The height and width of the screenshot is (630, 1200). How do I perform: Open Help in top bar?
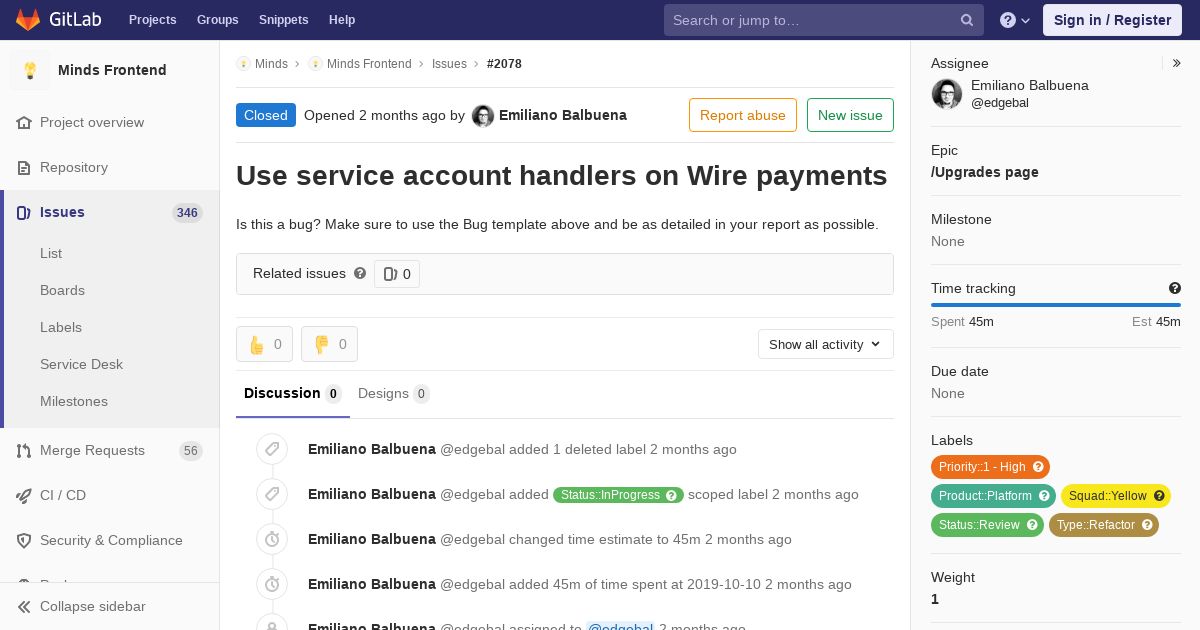tap(342, 20)
